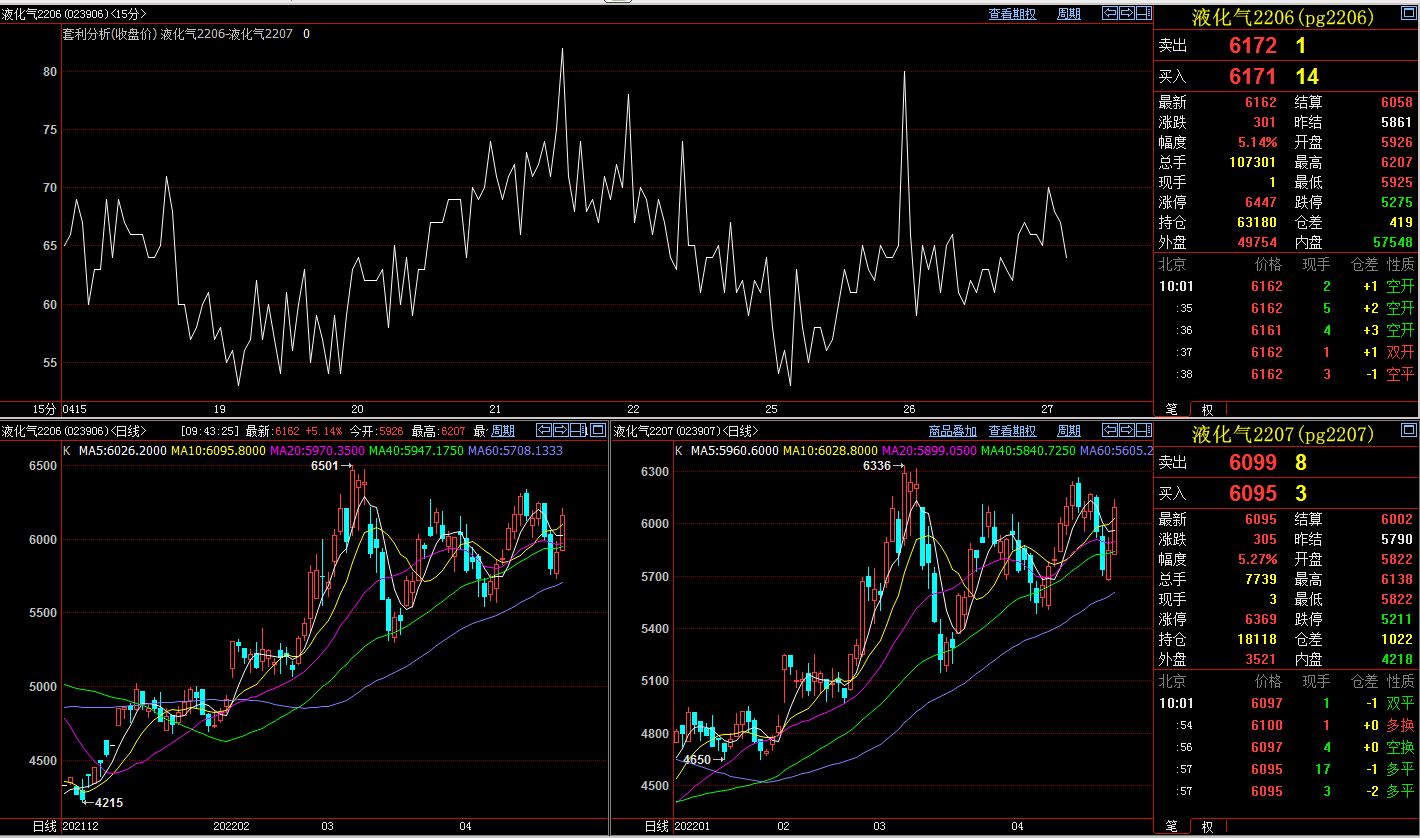Screen dimensions: 1420x838
Task: Click forward arrow icon in pg2206 daily chart
Action: click(561, 430)
